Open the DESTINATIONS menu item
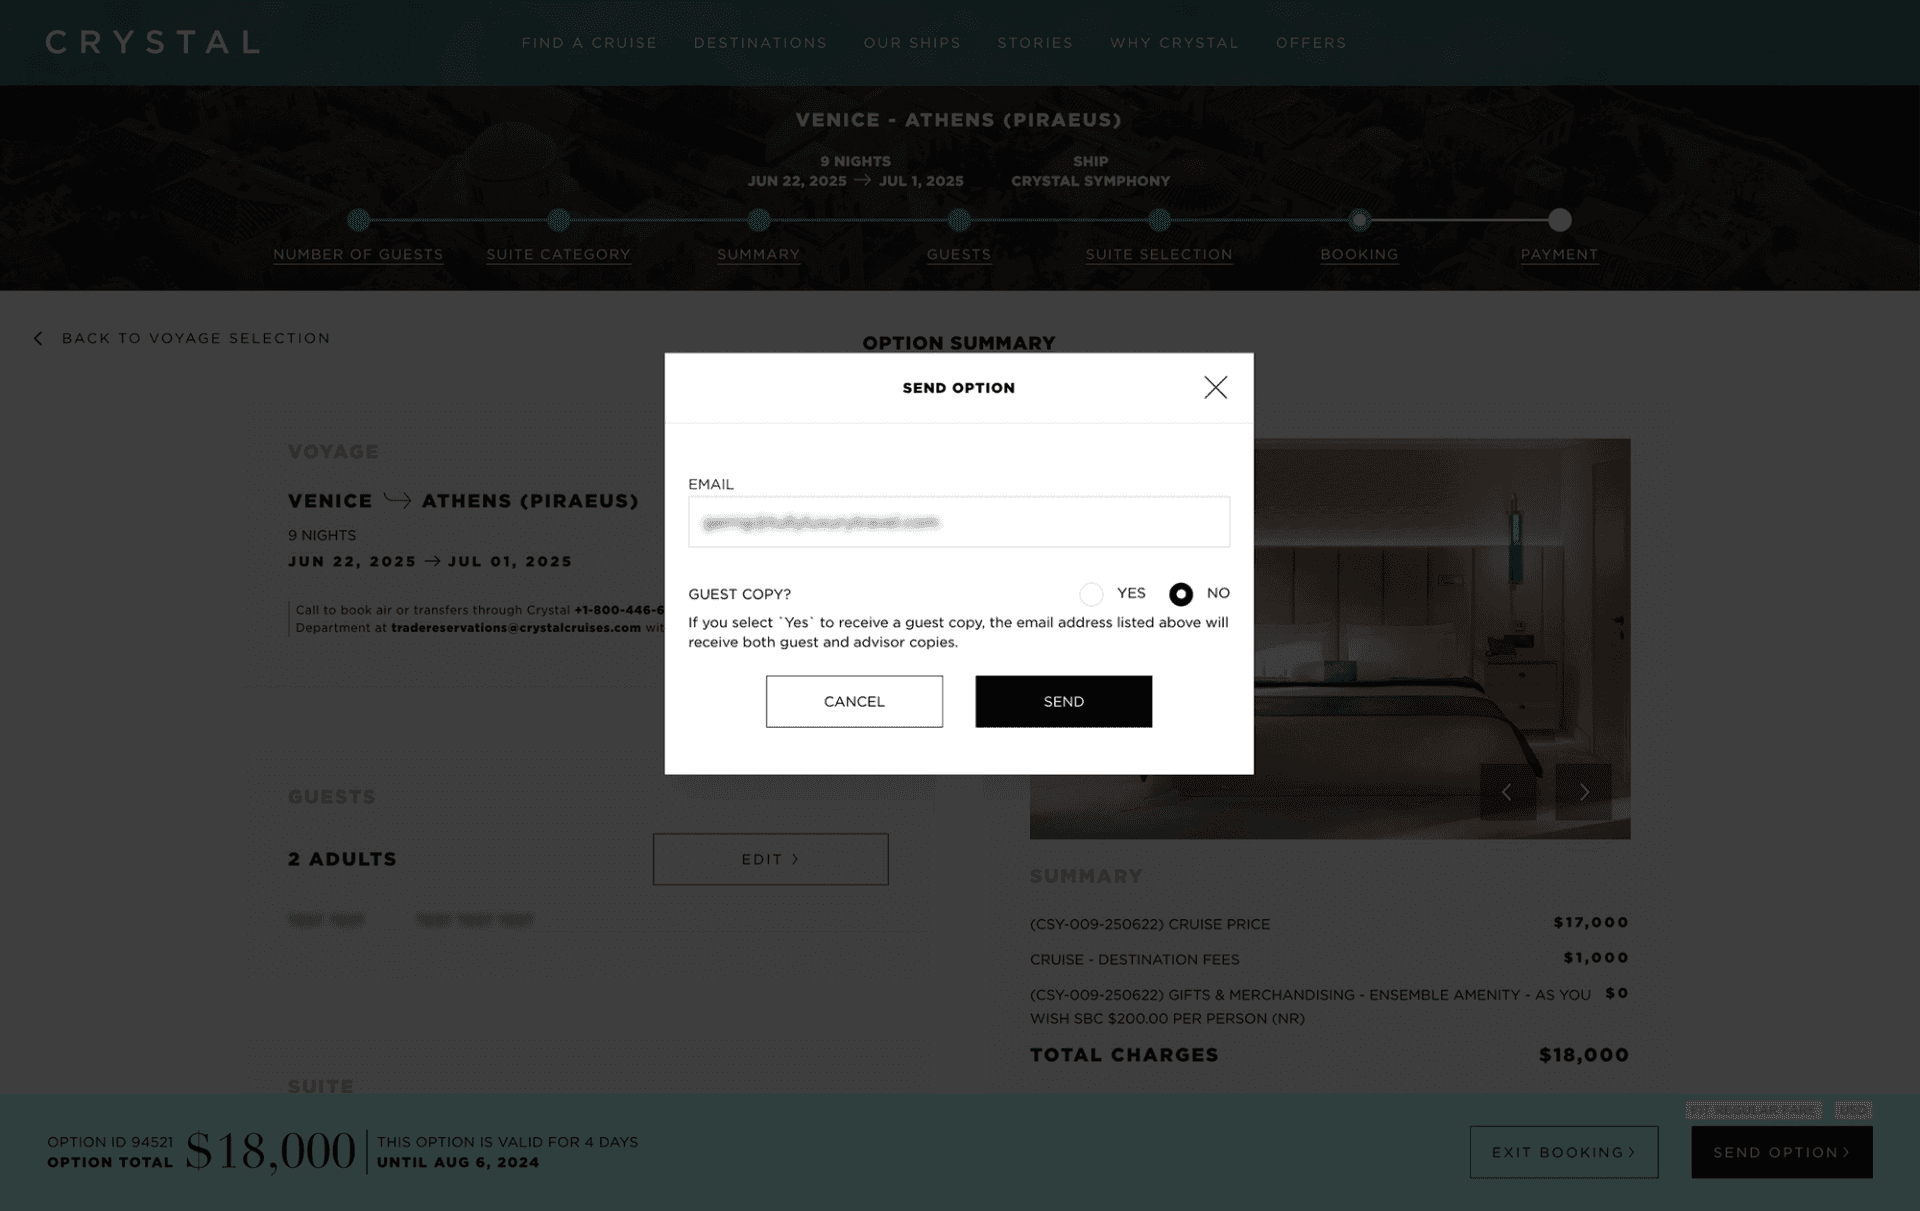1920x1211 pixels. tap(760, 42)
